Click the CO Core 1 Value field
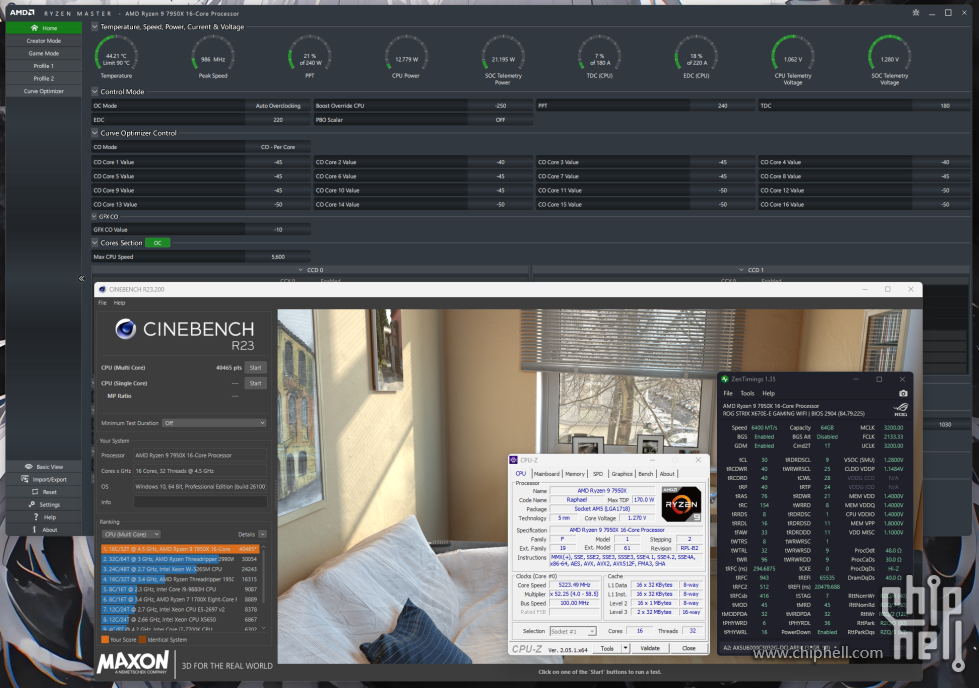The height and width of the screenshot is (688, 979). click(x=200, y=162)
